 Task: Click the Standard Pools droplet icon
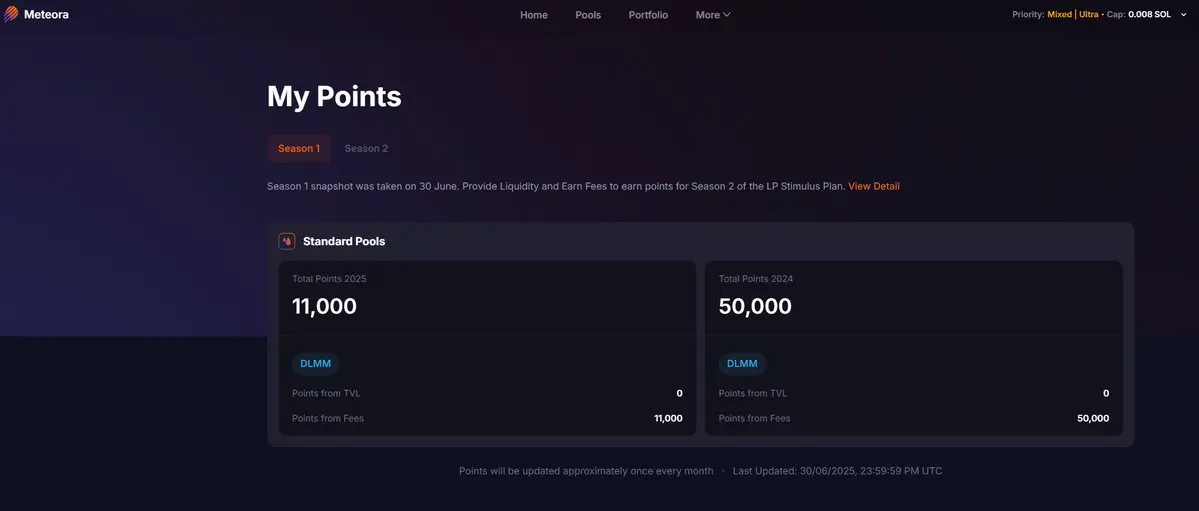(287, 241)
